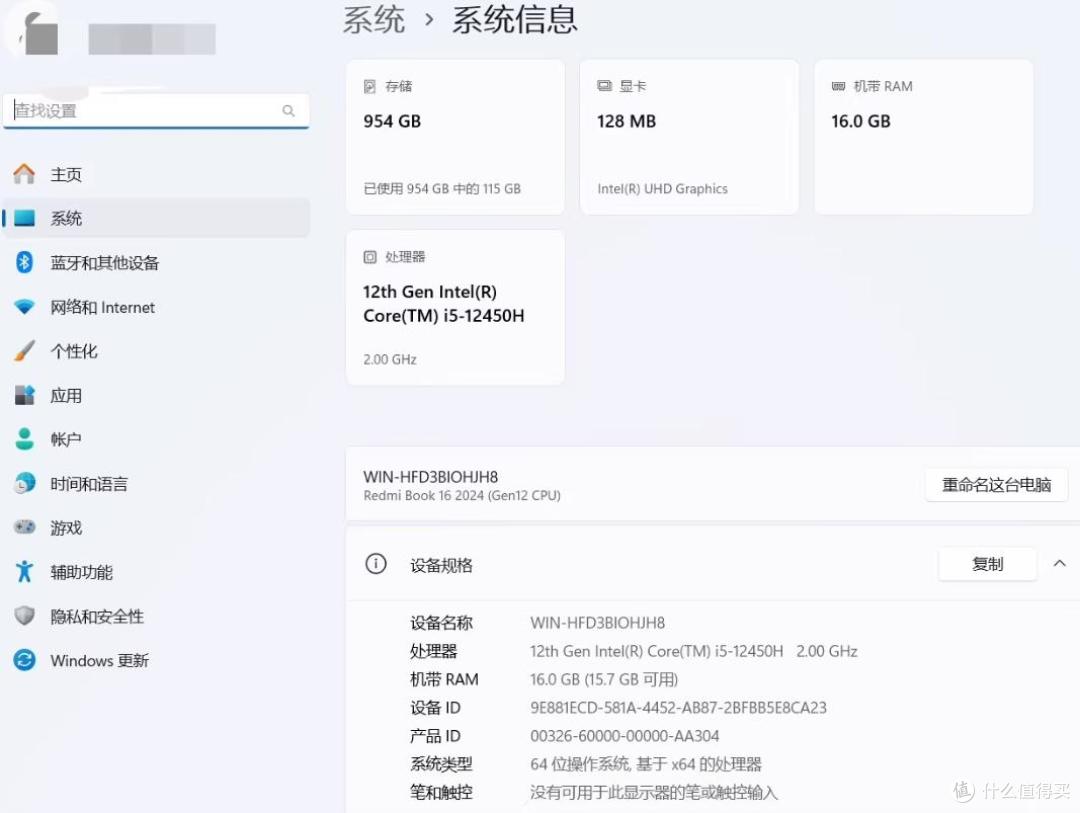This screenshot has height=813, width=1080.
Task: Click the 处理器 spec row value
Action: pos(694,651)
